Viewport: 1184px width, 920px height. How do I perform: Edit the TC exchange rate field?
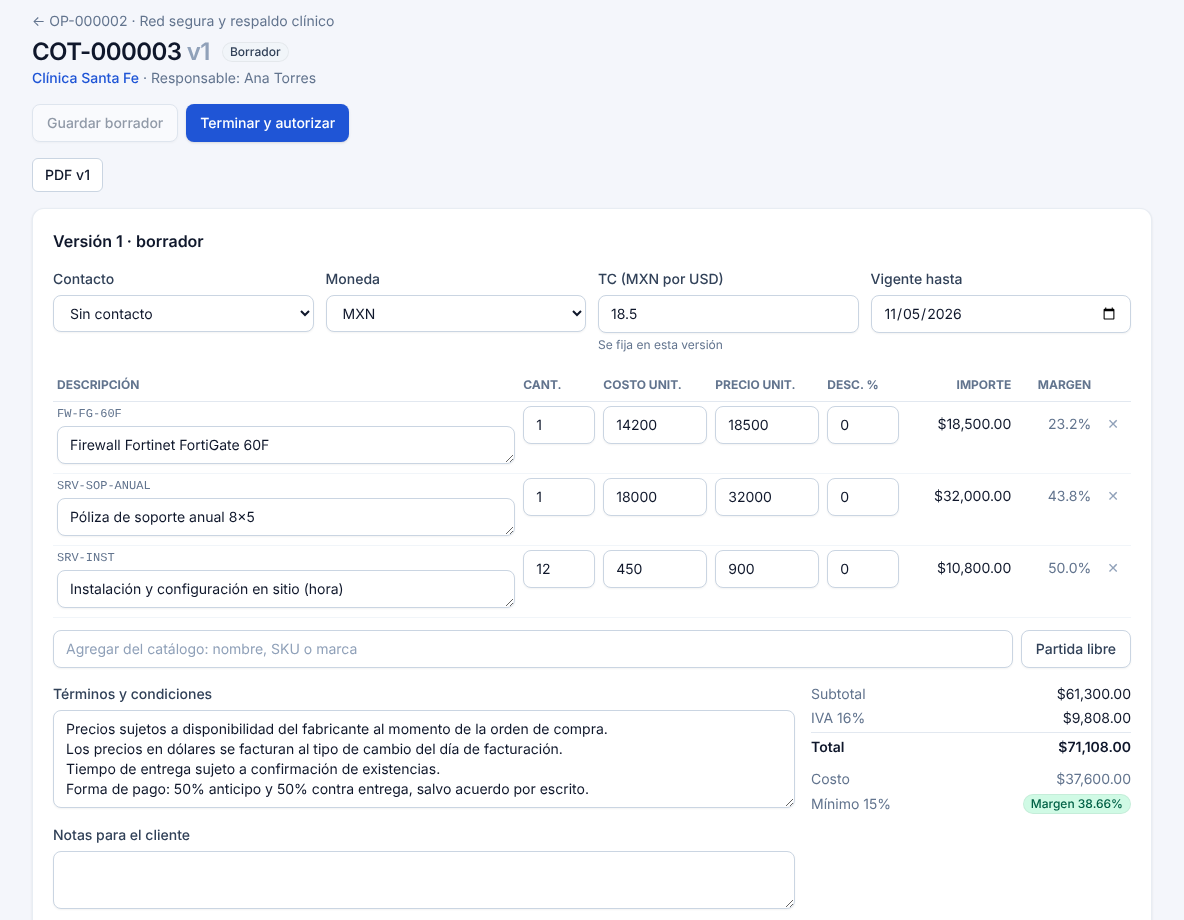728,314
